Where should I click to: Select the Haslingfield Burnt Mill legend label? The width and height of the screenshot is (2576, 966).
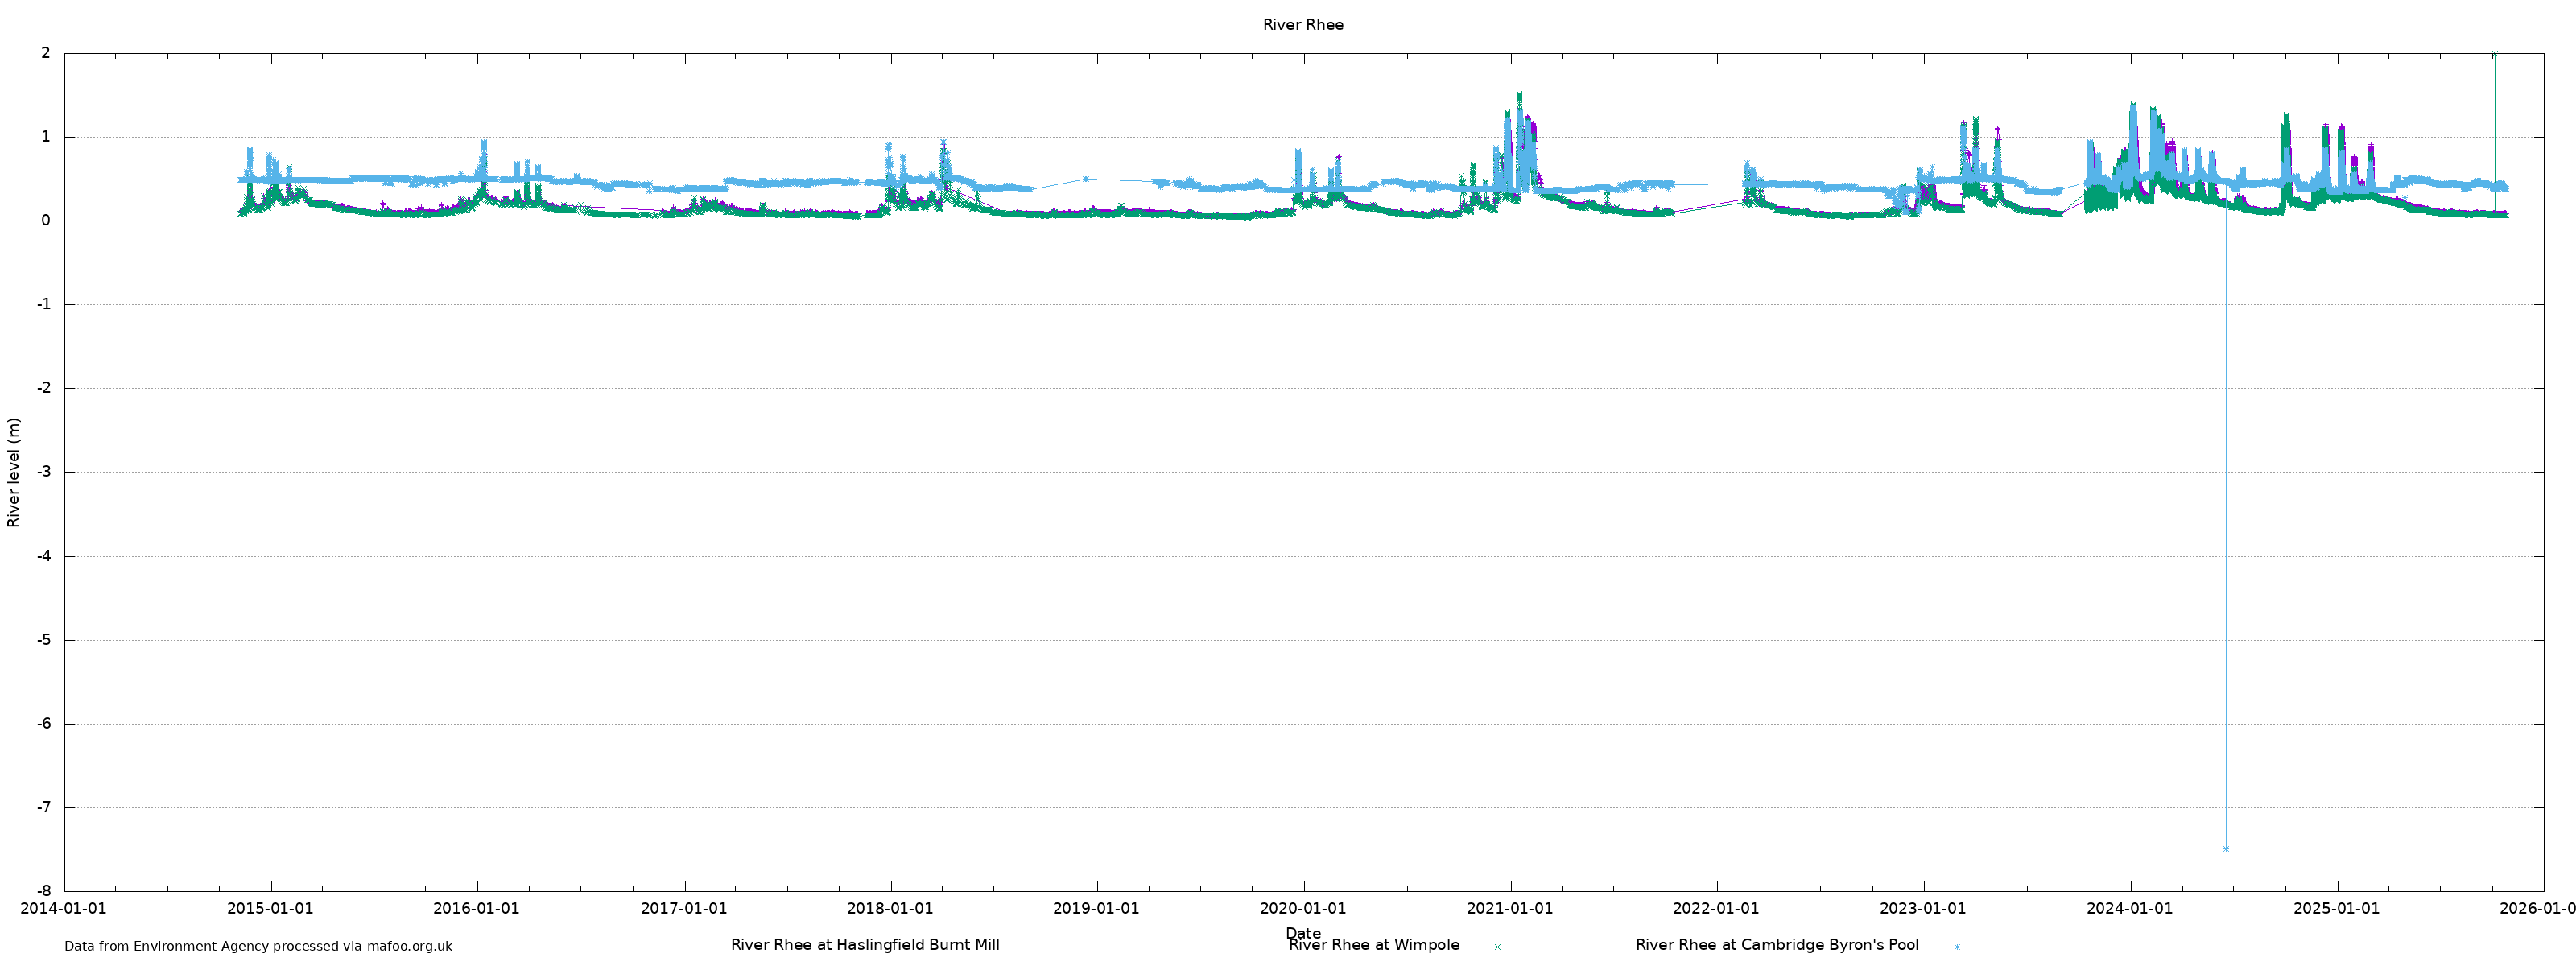pos(865,945)
